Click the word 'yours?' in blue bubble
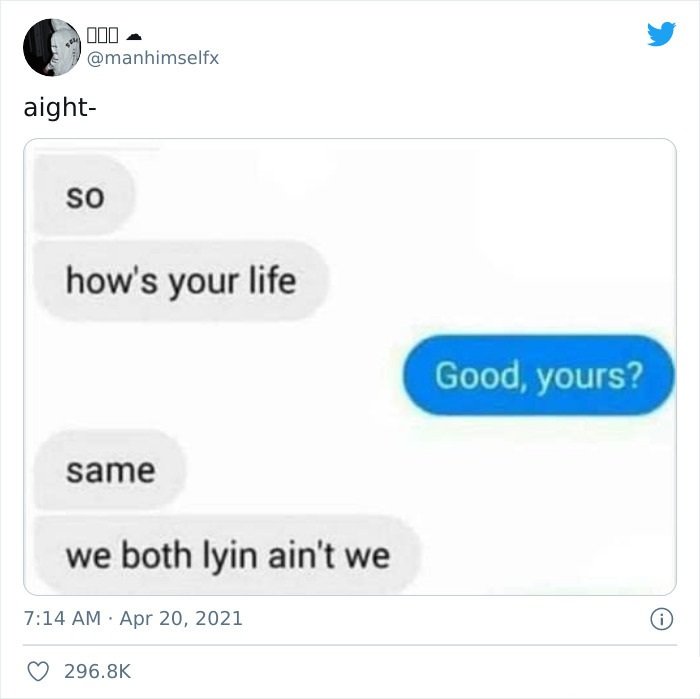700x699 pixels. [589, 376]
